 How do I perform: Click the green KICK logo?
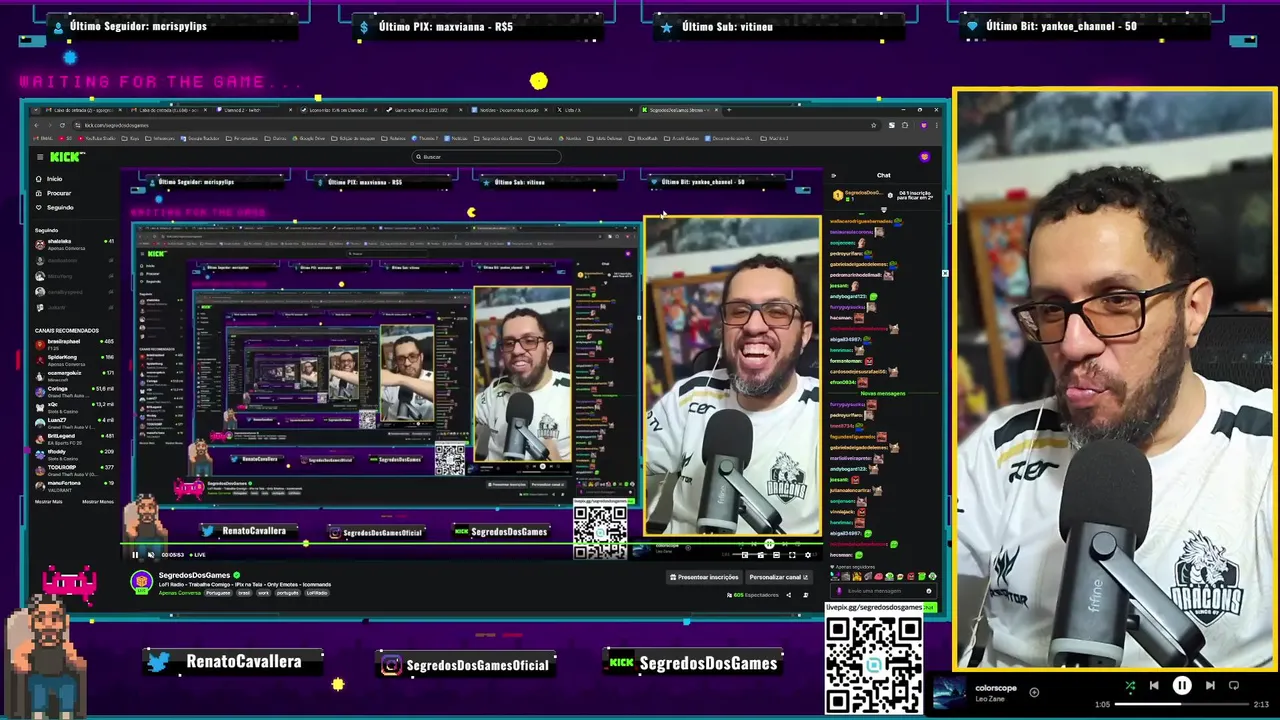coord(68,157)
